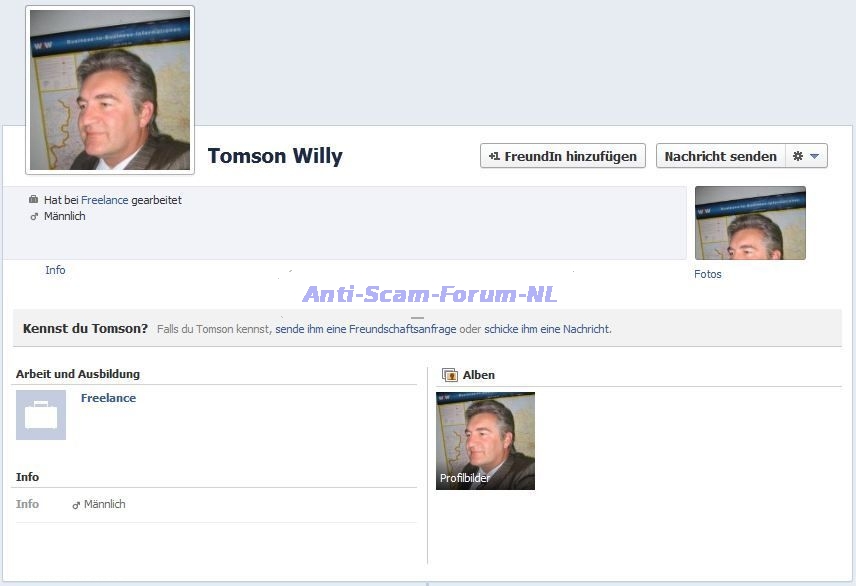The width and height of the screenshot is (856, 586).
Task: Click the grey briefcase placeholder for Freelance
Action: [x=41, y=415]
